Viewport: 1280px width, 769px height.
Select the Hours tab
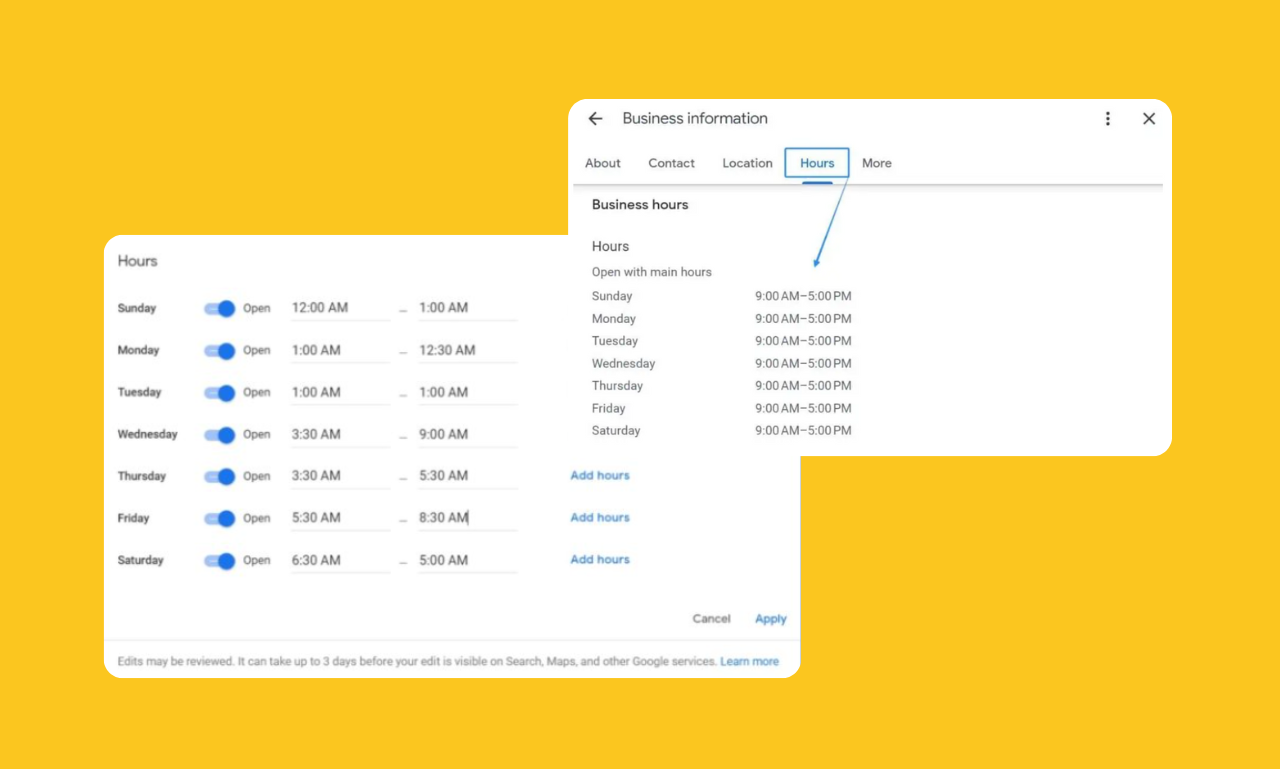[x=817, y=163]
